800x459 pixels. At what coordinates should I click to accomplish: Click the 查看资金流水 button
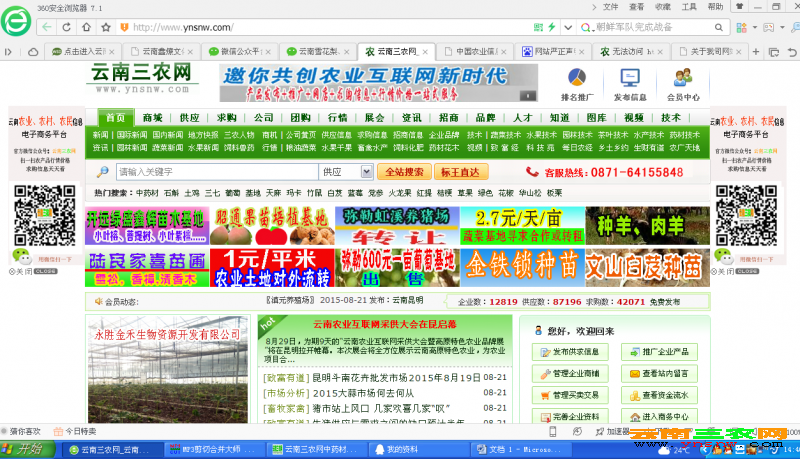click(659, 395)
